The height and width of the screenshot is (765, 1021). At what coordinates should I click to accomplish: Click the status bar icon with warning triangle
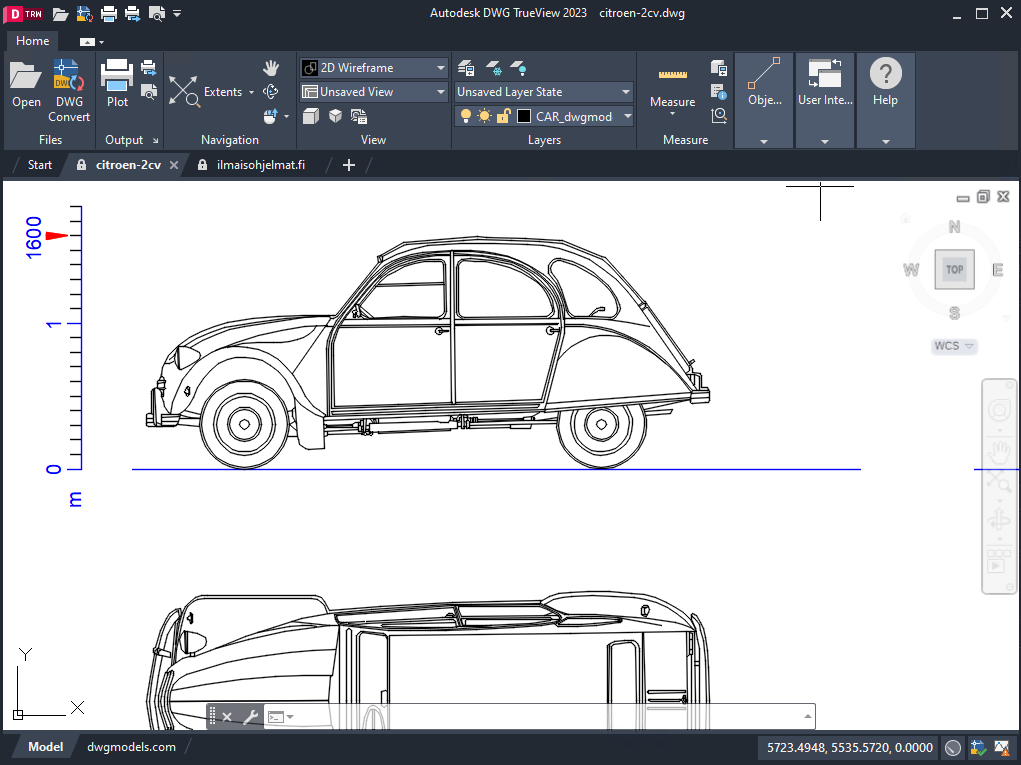(x=1001, y=747)
